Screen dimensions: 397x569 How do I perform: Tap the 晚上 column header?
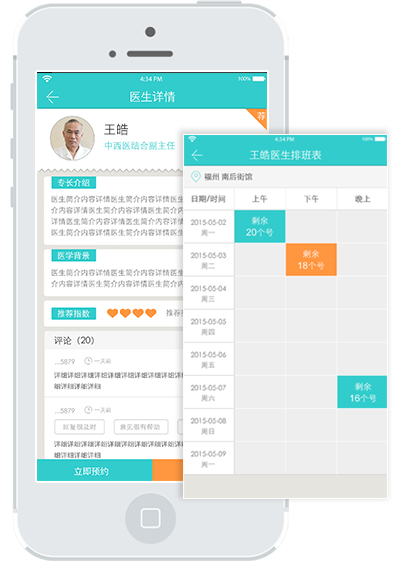[362, 199]
